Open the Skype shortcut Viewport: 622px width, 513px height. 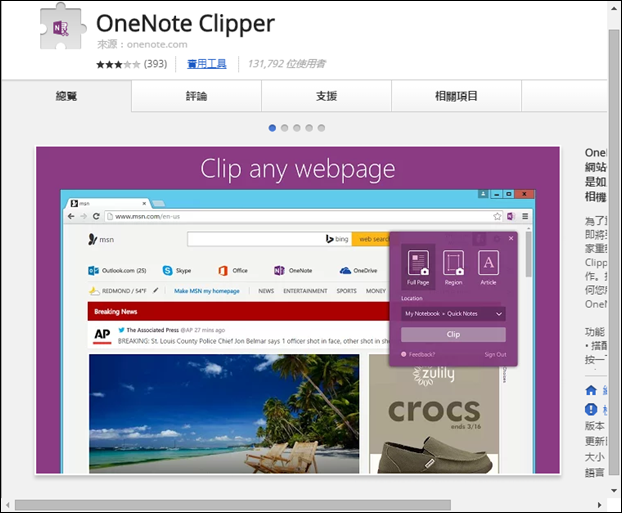coord(177,271)
